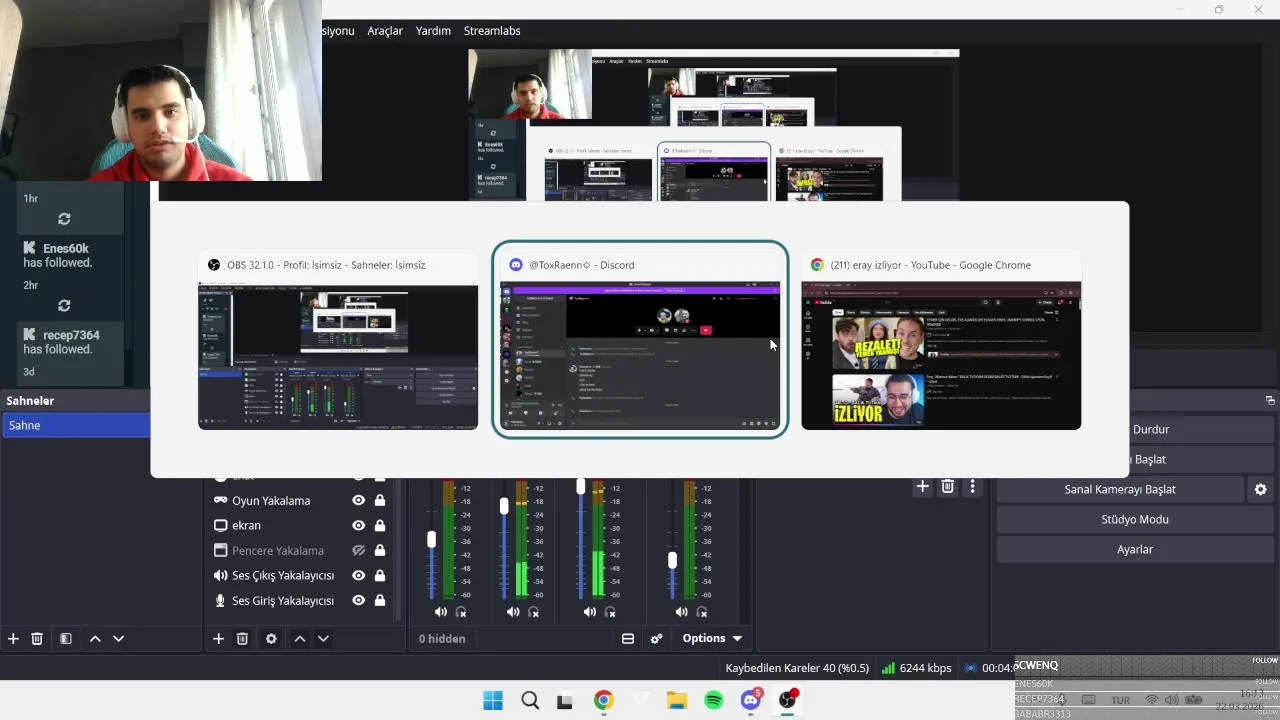Remove scene transition with trash icon
1280x720 pixels.
pos(948,487)
